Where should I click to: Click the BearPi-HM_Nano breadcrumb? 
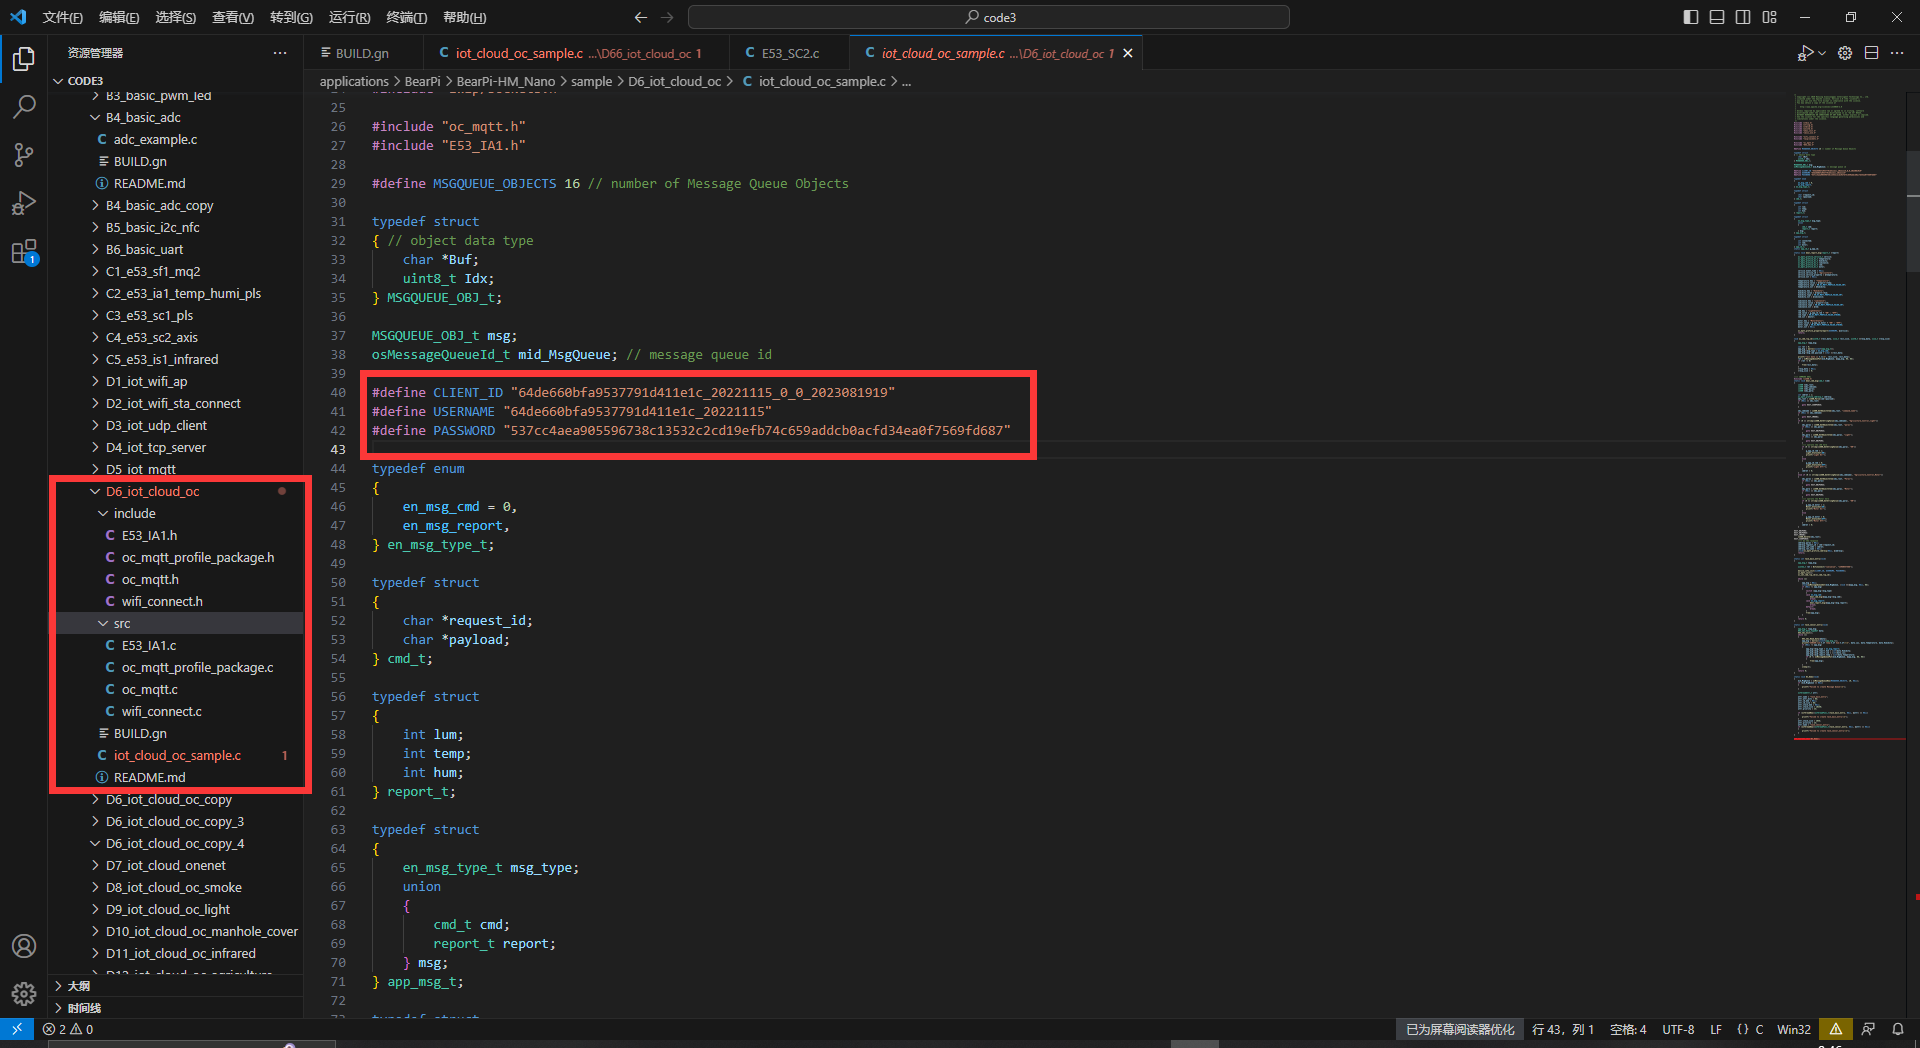coord(505,82)
